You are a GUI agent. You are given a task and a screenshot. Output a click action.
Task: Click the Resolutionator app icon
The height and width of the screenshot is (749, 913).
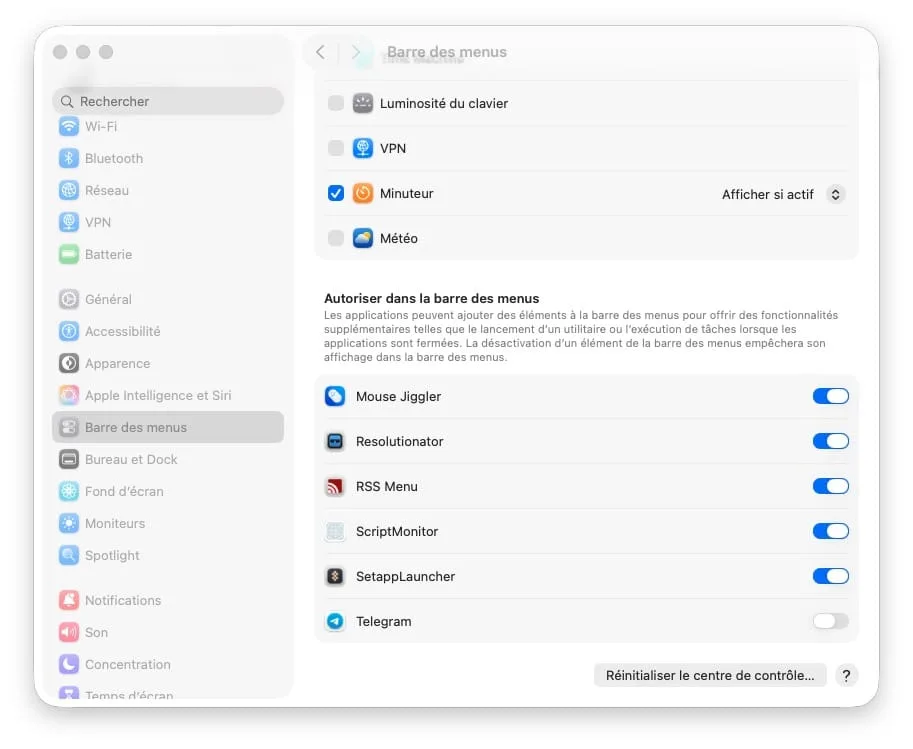coord(335,442)
